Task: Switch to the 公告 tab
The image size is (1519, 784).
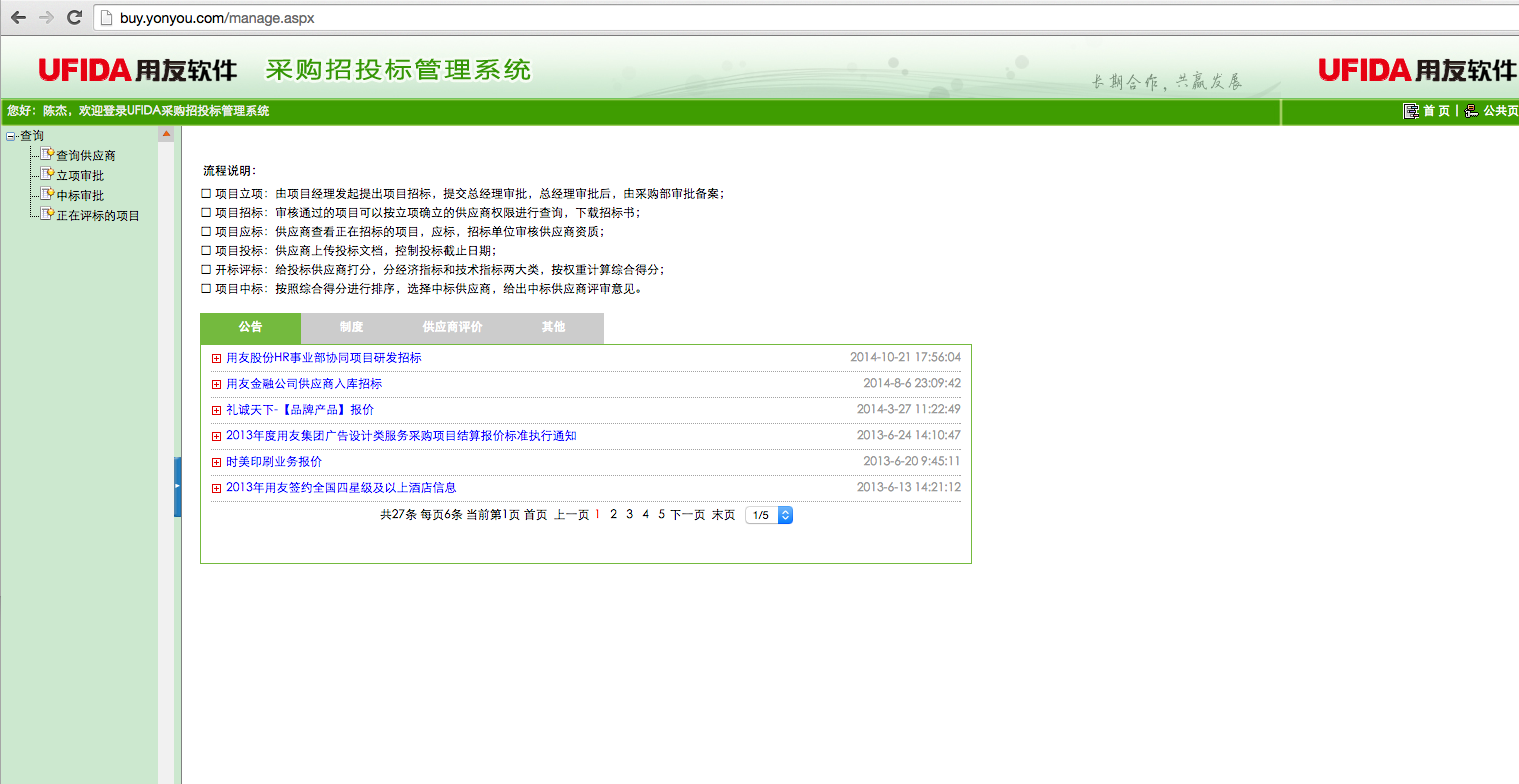Action: pyautogui.click(x=251, y=328)
